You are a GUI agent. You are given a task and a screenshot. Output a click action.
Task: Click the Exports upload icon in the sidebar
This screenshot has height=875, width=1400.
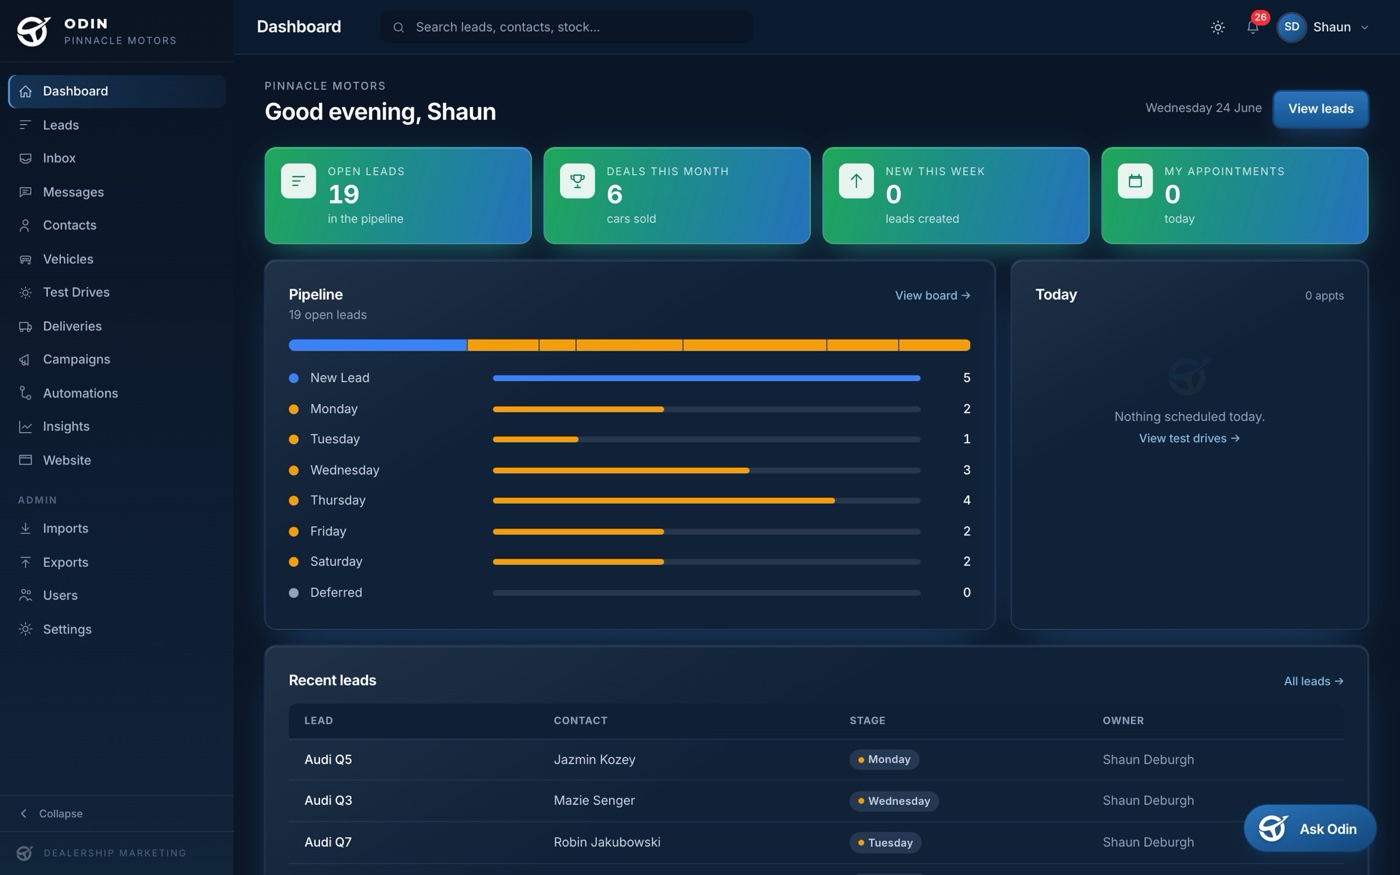pyautogui.click(x=25, y=562)
